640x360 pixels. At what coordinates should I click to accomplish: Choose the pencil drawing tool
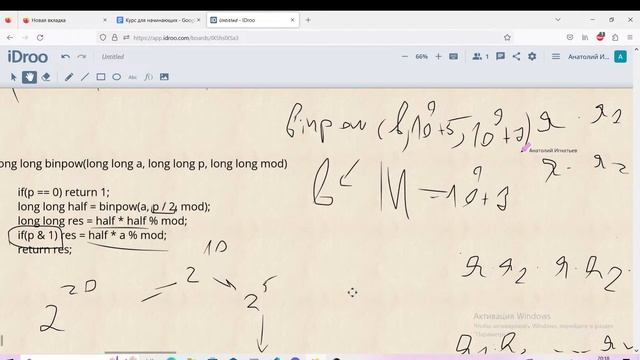tap(69, 77)
